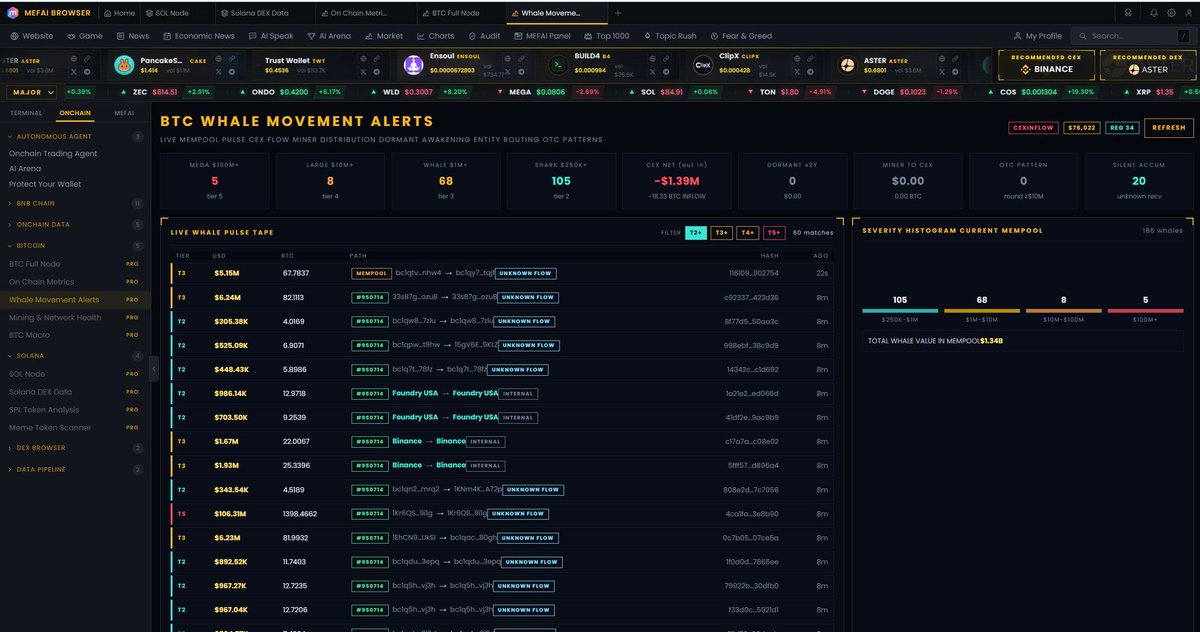Click the ClipX token icon

click(x=703, y=65)
